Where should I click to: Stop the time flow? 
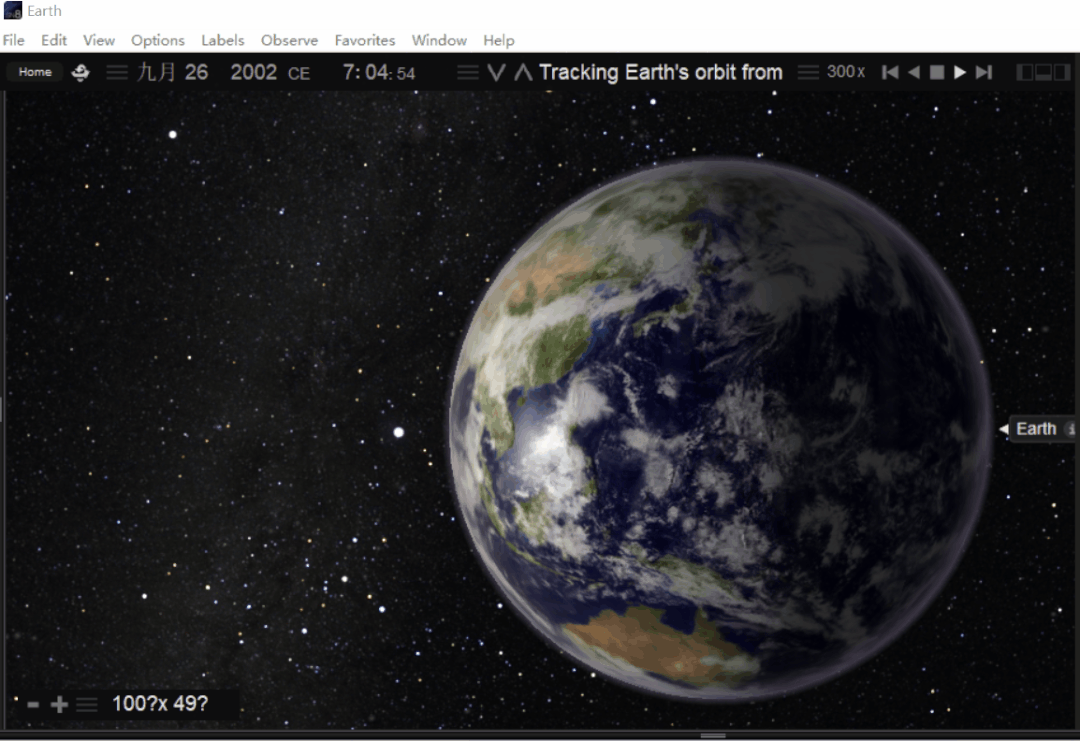[x=937, y=72]
